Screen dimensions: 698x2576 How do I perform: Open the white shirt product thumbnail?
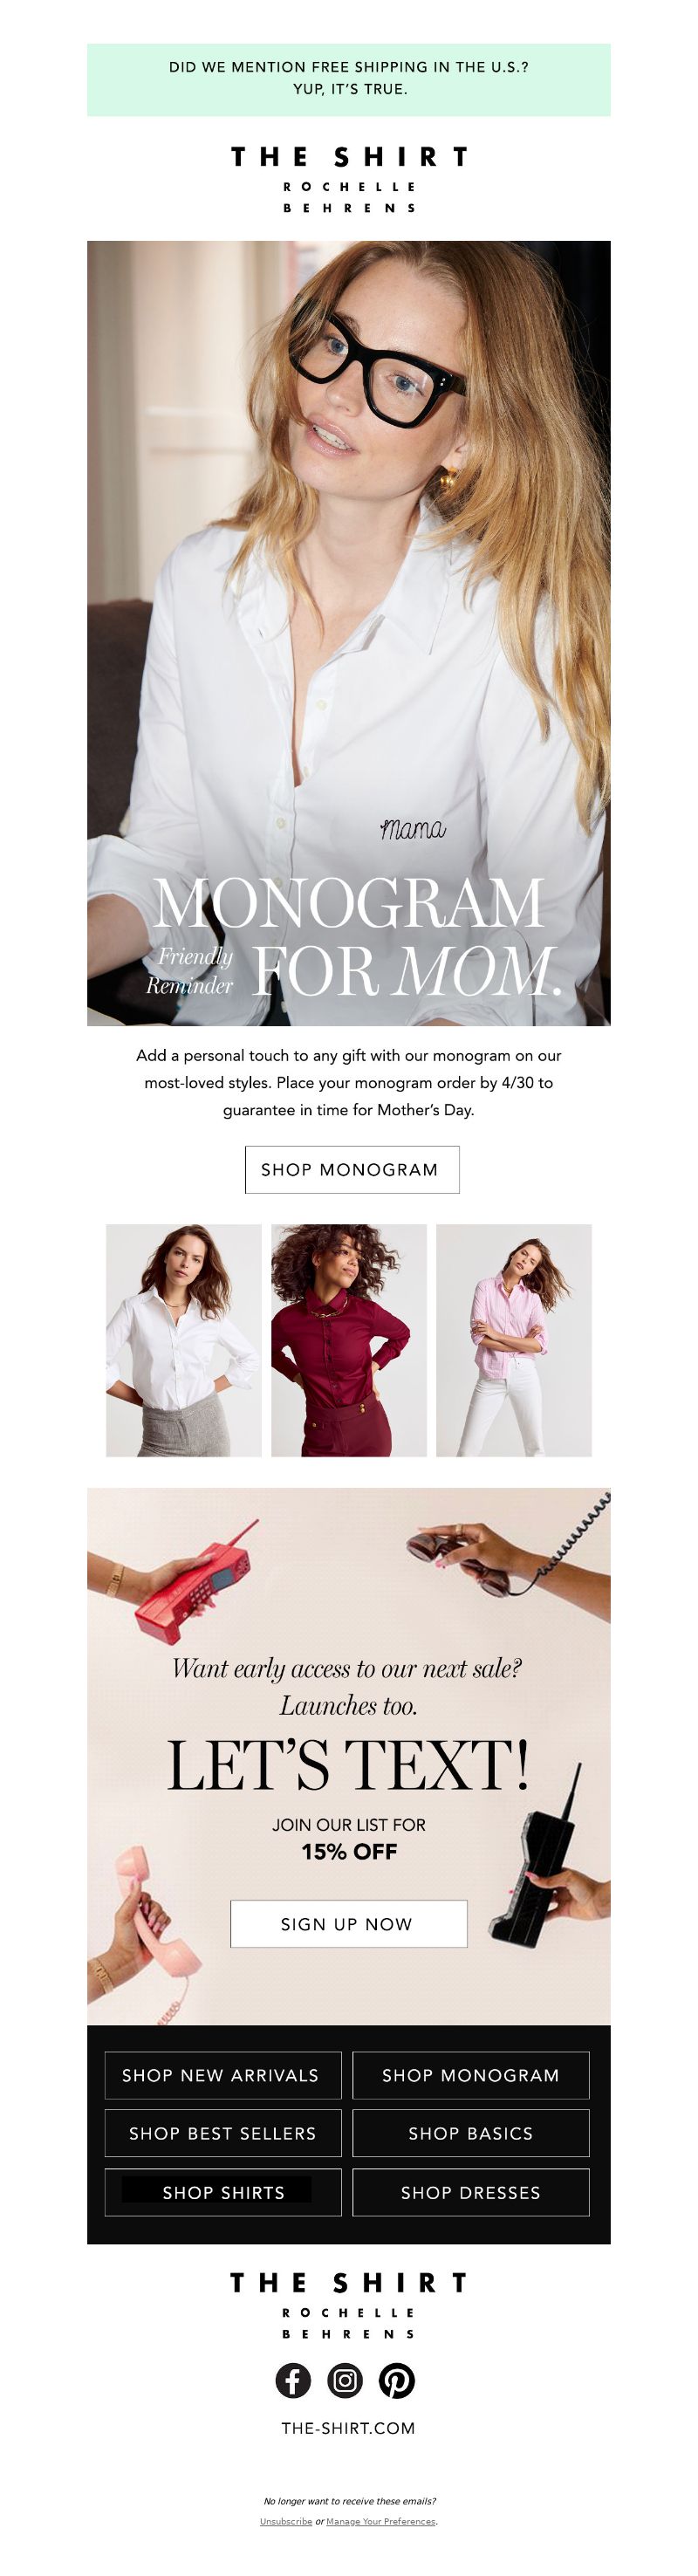tap(184, 1340)
